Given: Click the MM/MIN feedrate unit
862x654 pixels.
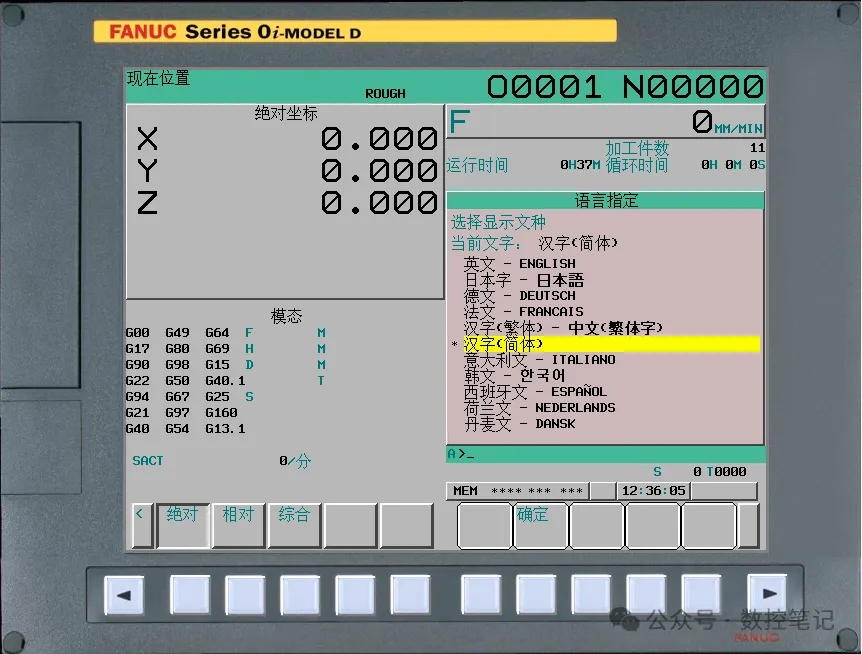Looking at the screenshot, I should pos(738,129).
